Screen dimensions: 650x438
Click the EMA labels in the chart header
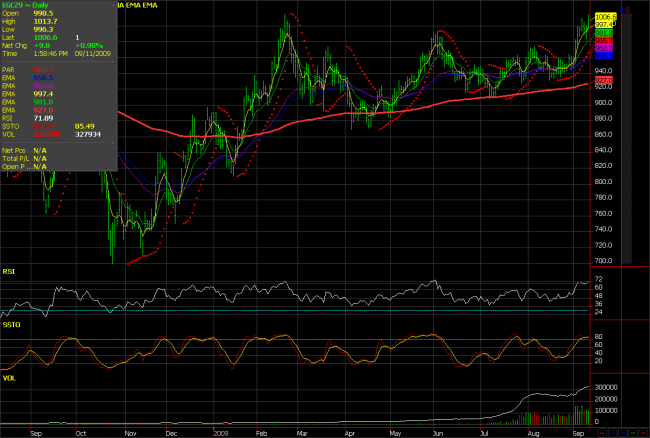coord(138,5)
